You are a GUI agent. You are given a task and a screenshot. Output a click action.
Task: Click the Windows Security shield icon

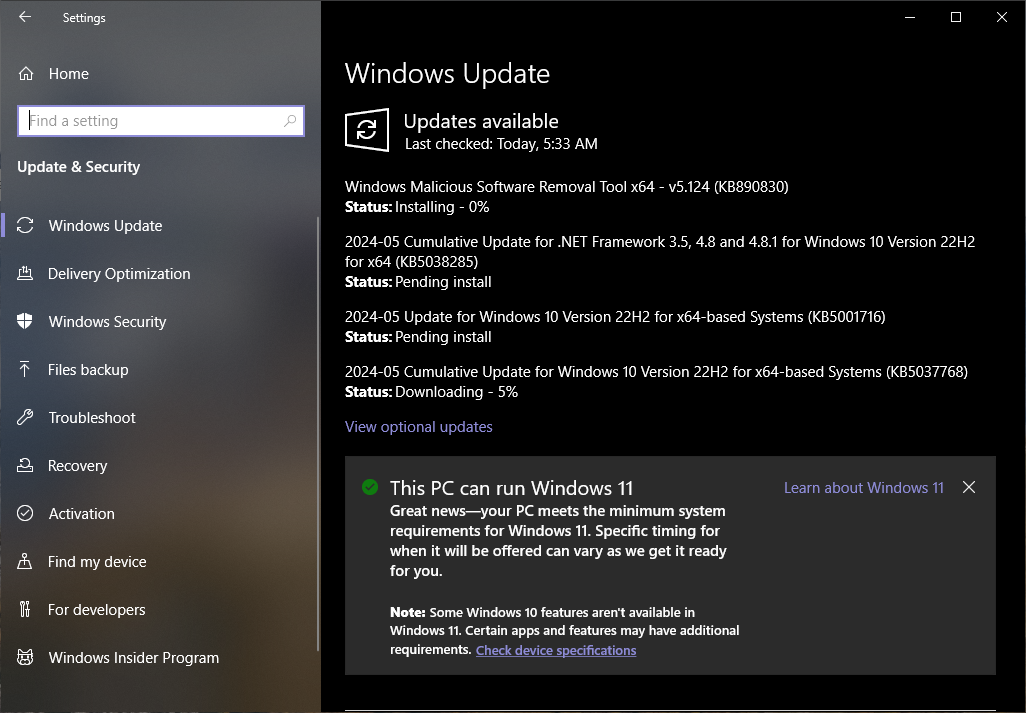tap(25, 321)
